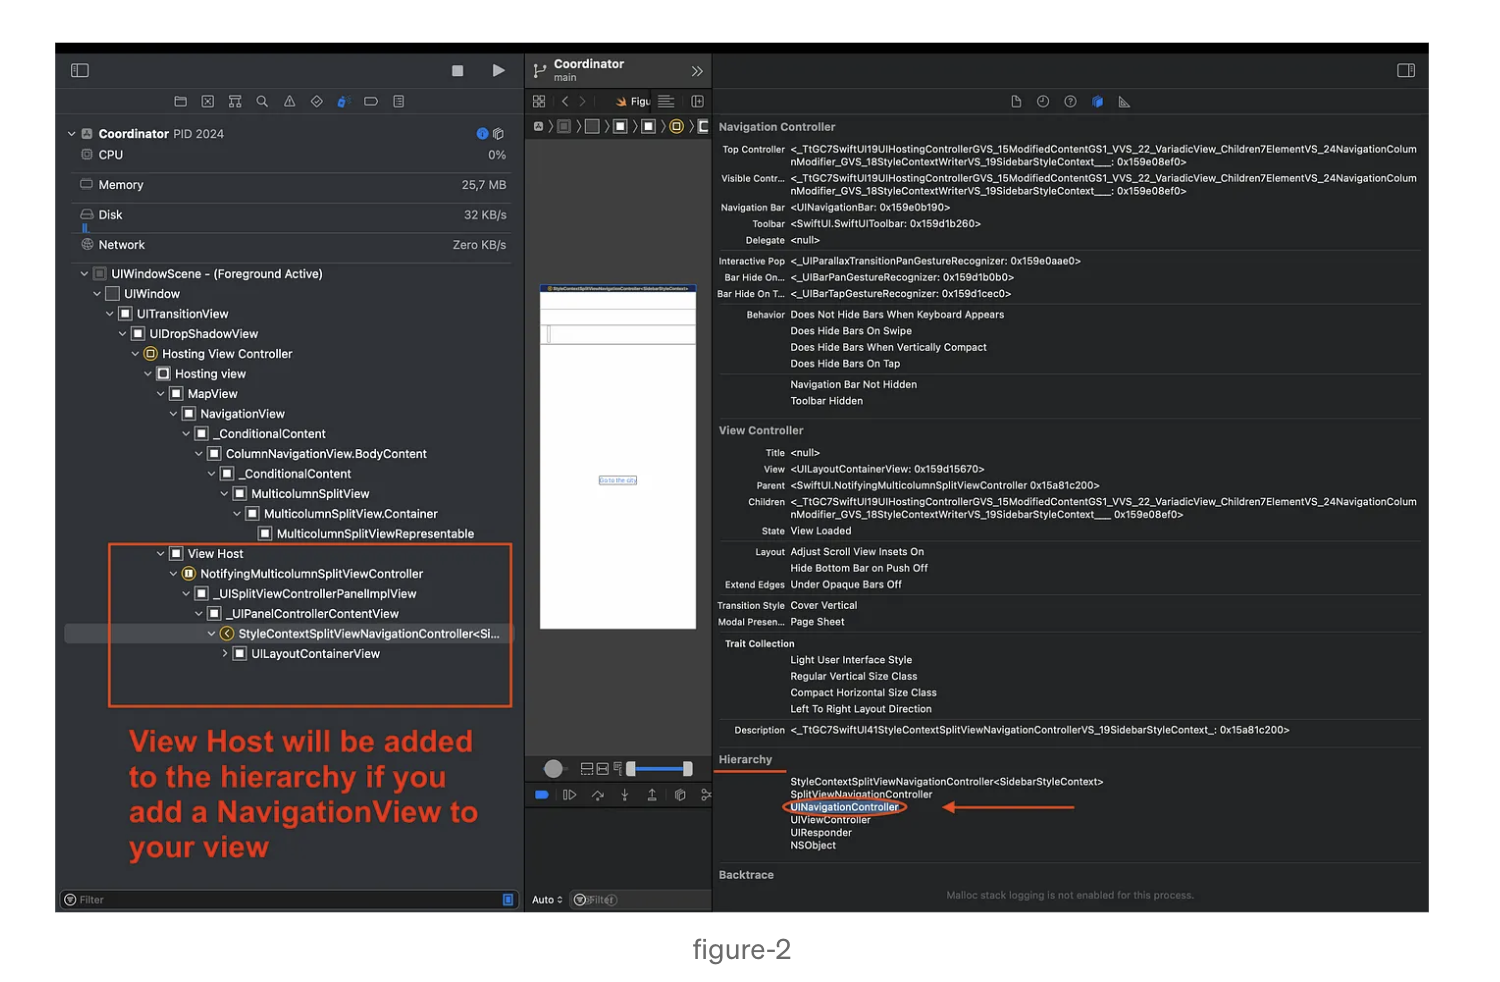Viewport: 1500px width, 982px height.
Task: Open the Breakpoint navigator icon
Action: click(371, 101)
